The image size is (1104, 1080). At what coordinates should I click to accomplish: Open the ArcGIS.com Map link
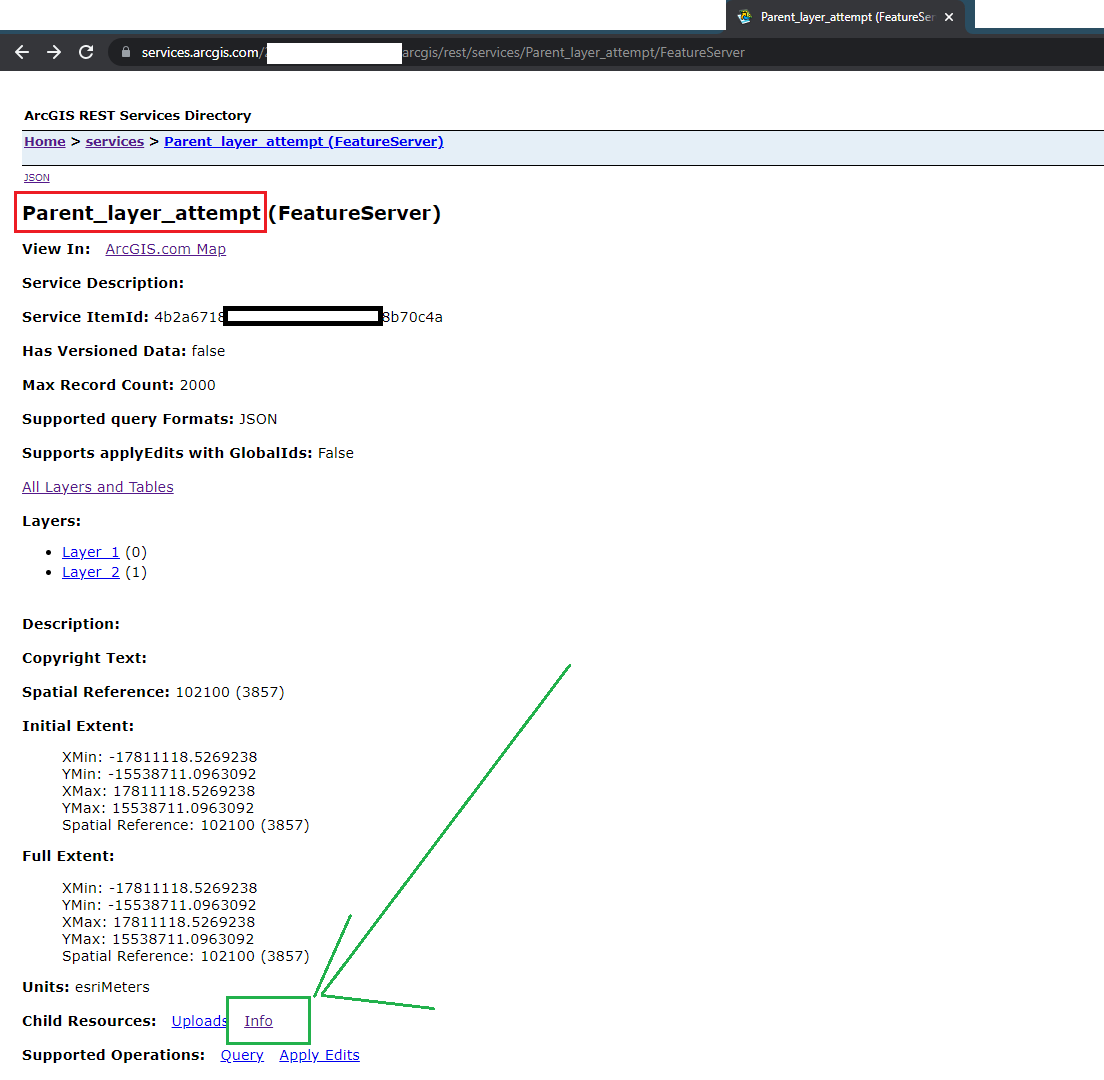pos(165,249)
